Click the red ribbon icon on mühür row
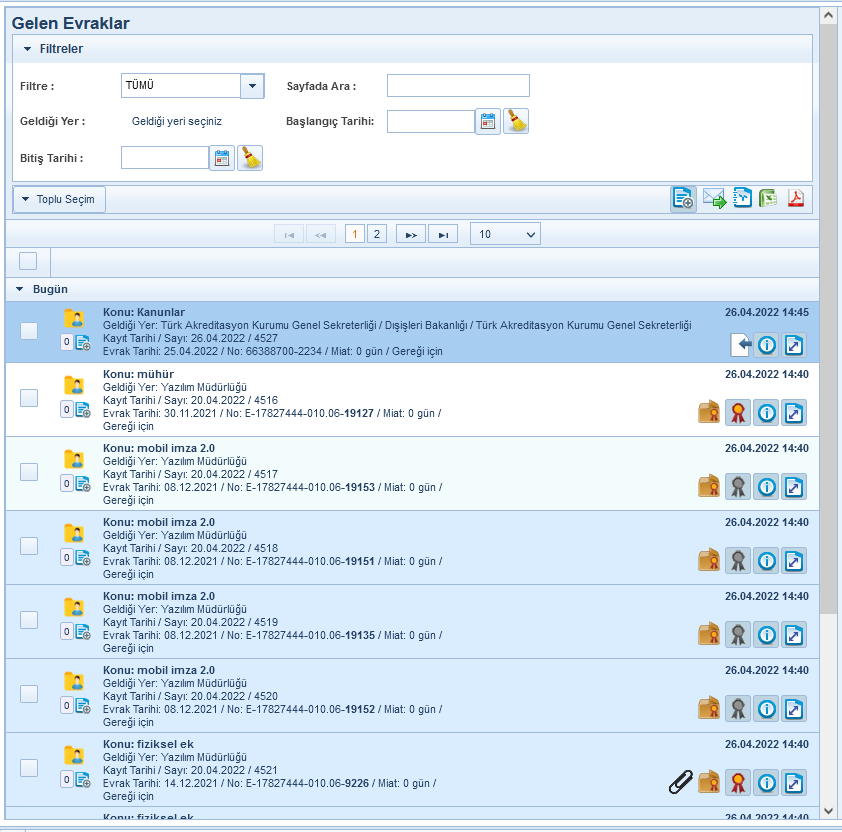 pyautogui.click(x=738, y=412)
